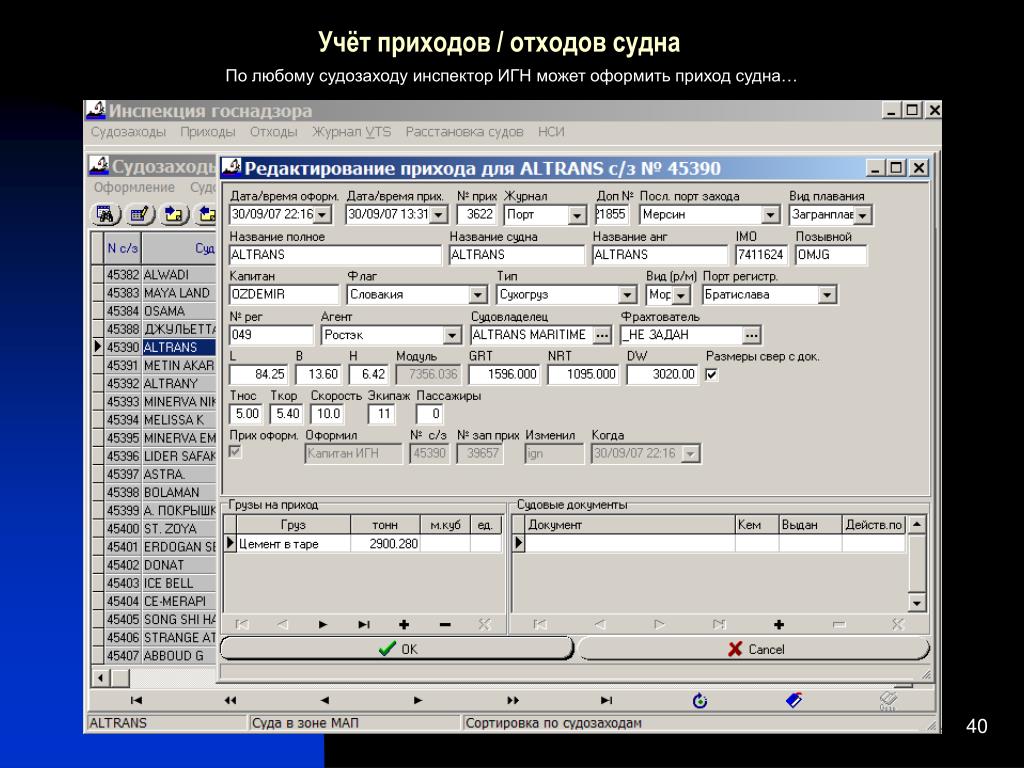Open the Отходы menu
1024x768 pixels.
(x=274, y=132)
